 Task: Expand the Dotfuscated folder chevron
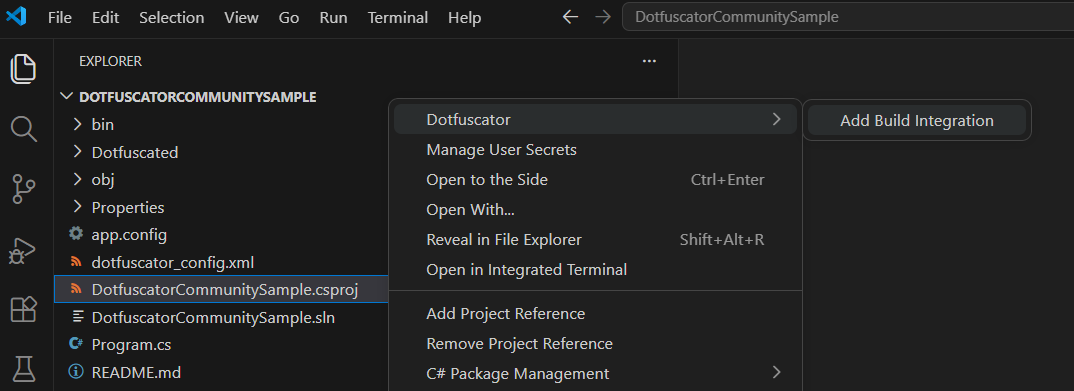tap(77, 151)
